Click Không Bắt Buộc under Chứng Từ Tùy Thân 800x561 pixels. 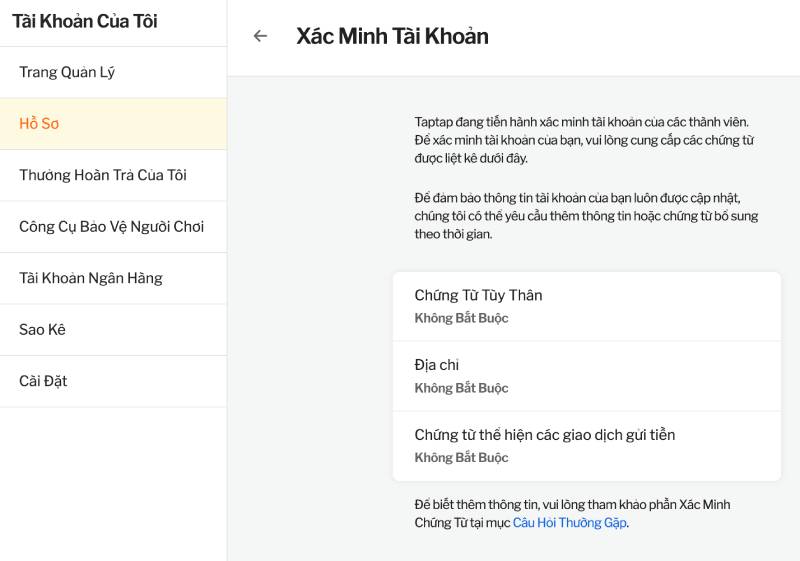click(x=461, y=318)
